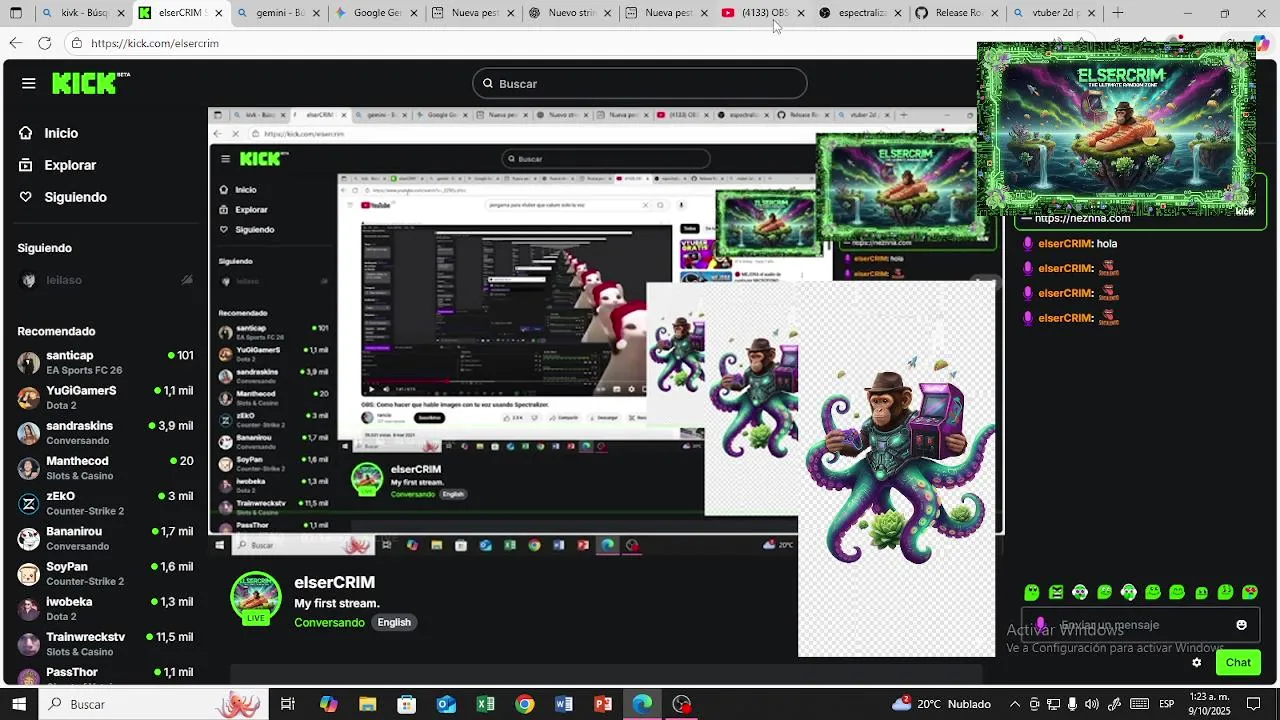Open sandraskins recommended channel
This screenshot has width=1280, height=720.
[105, 433]
